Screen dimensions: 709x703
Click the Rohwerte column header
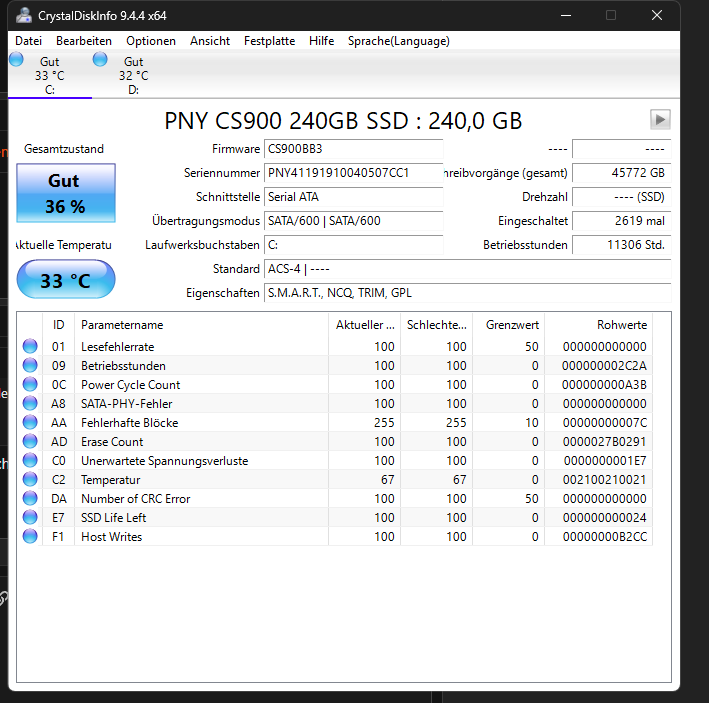(x=599, y=325)
